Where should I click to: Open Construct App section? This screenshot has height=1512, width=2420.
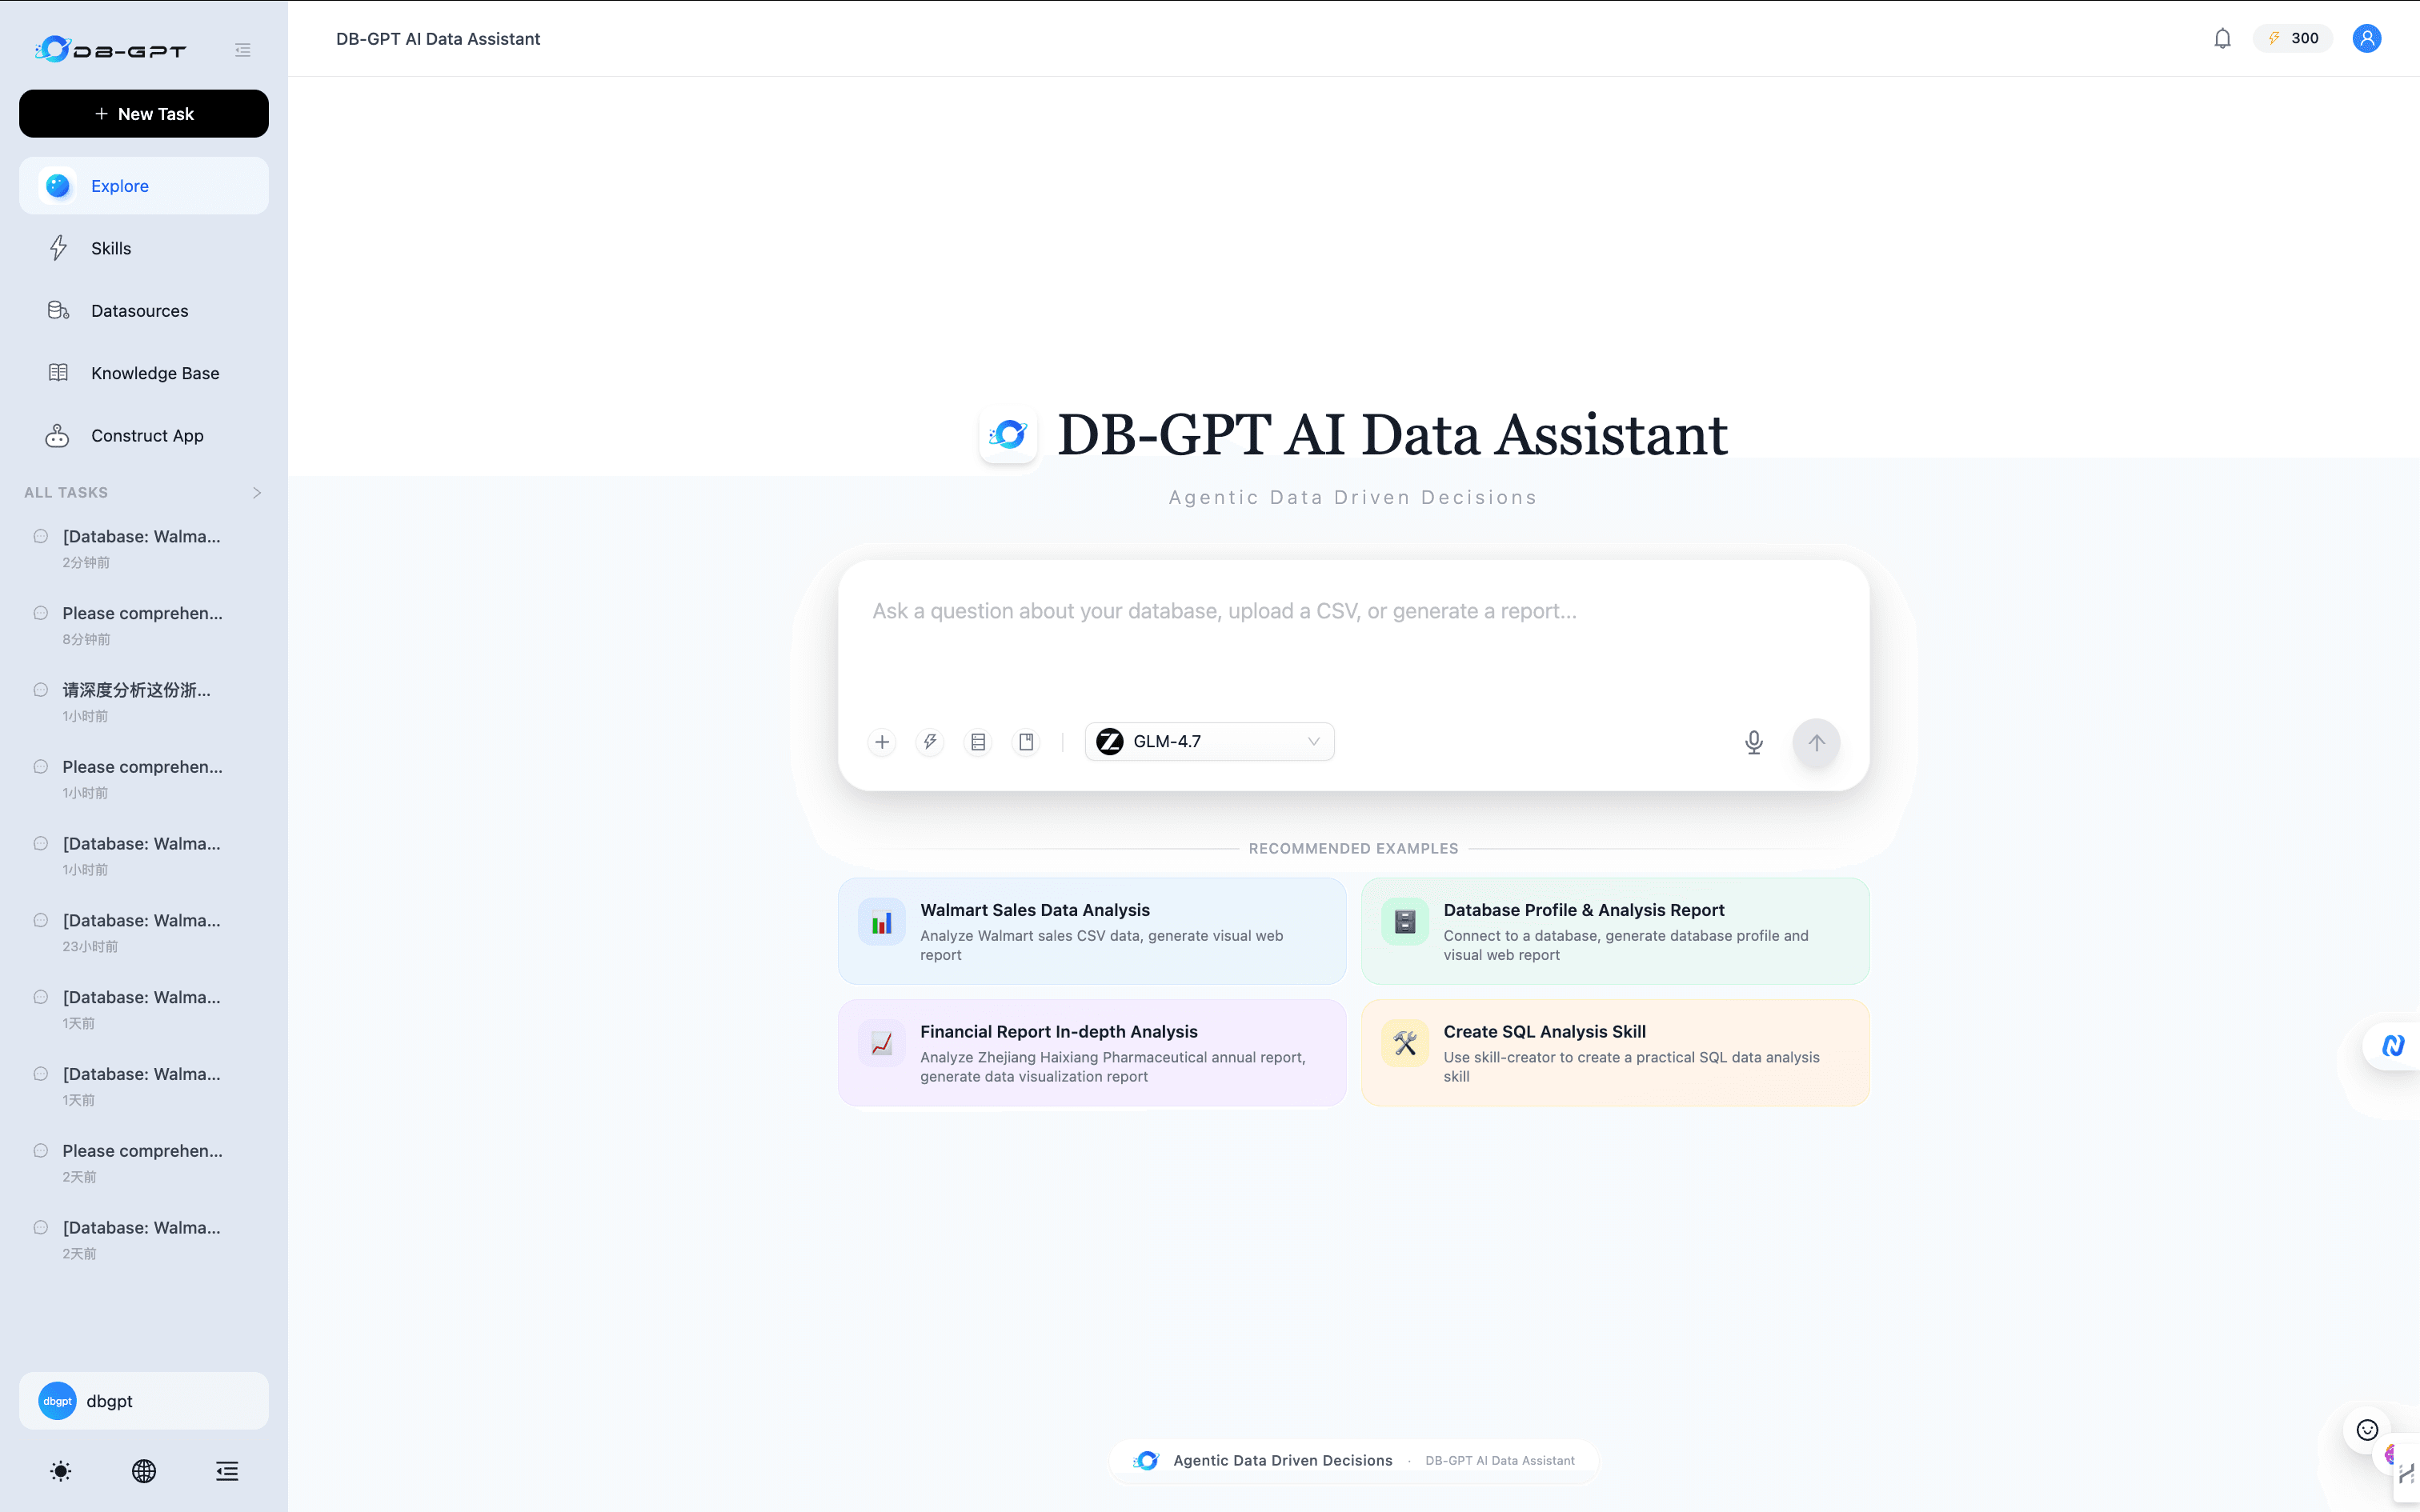coord(148,435)
